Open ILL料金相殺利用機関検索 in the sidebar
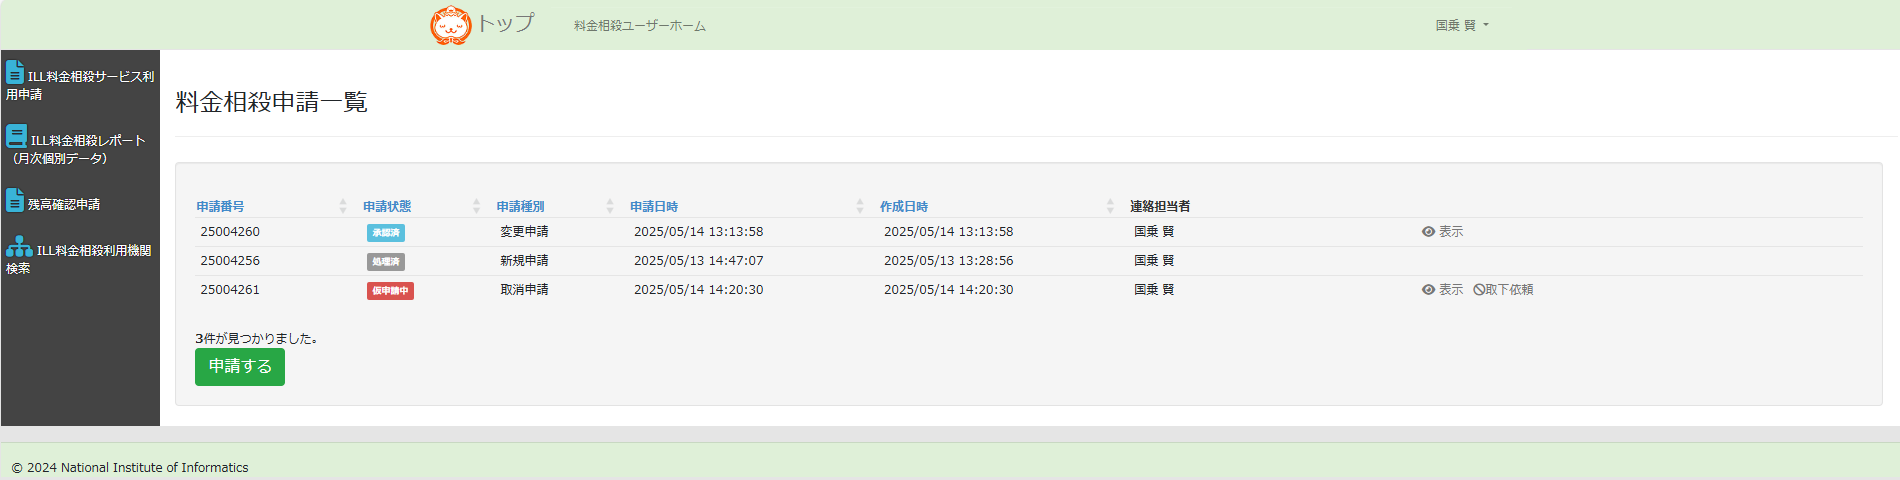1900x480 pixels. click(x=79, y=256)
